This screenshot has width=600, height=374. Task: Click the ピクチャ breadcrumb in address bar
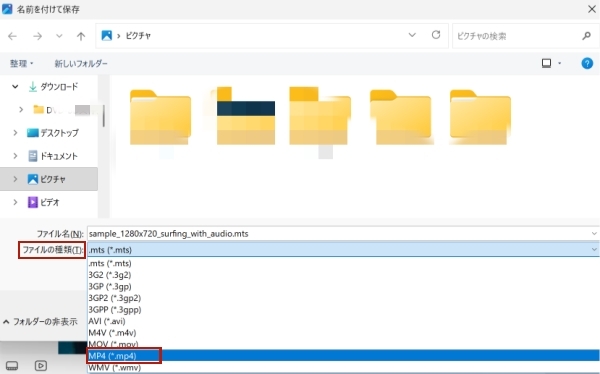[x=138, y=36]
